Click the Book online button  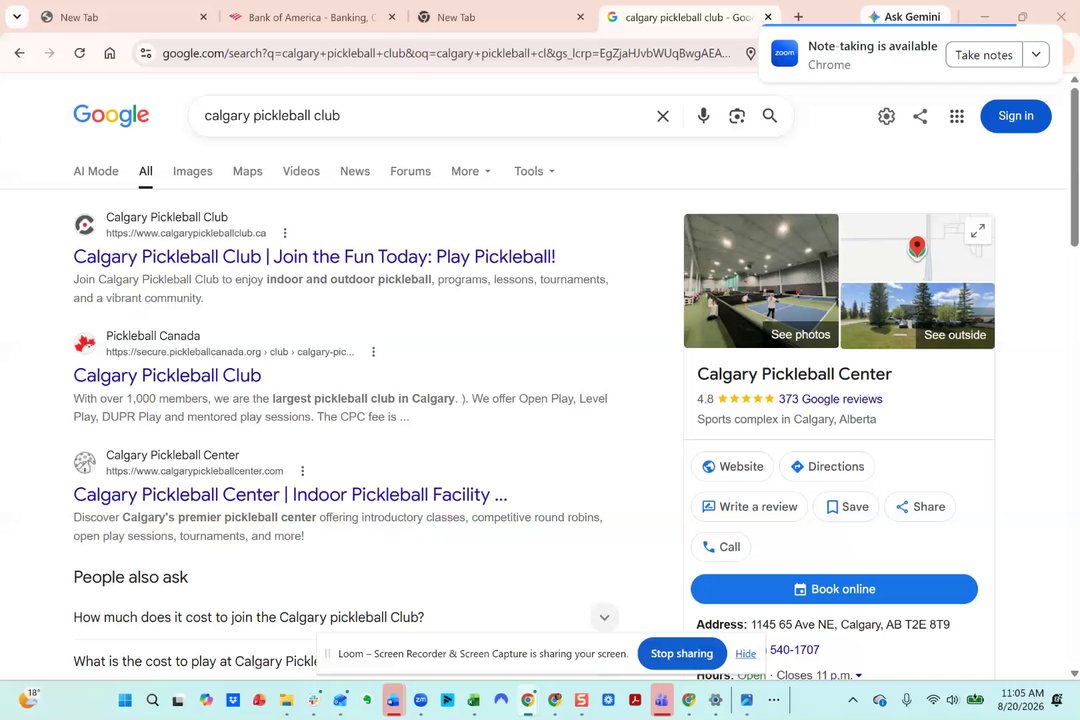tap(834, 589)
